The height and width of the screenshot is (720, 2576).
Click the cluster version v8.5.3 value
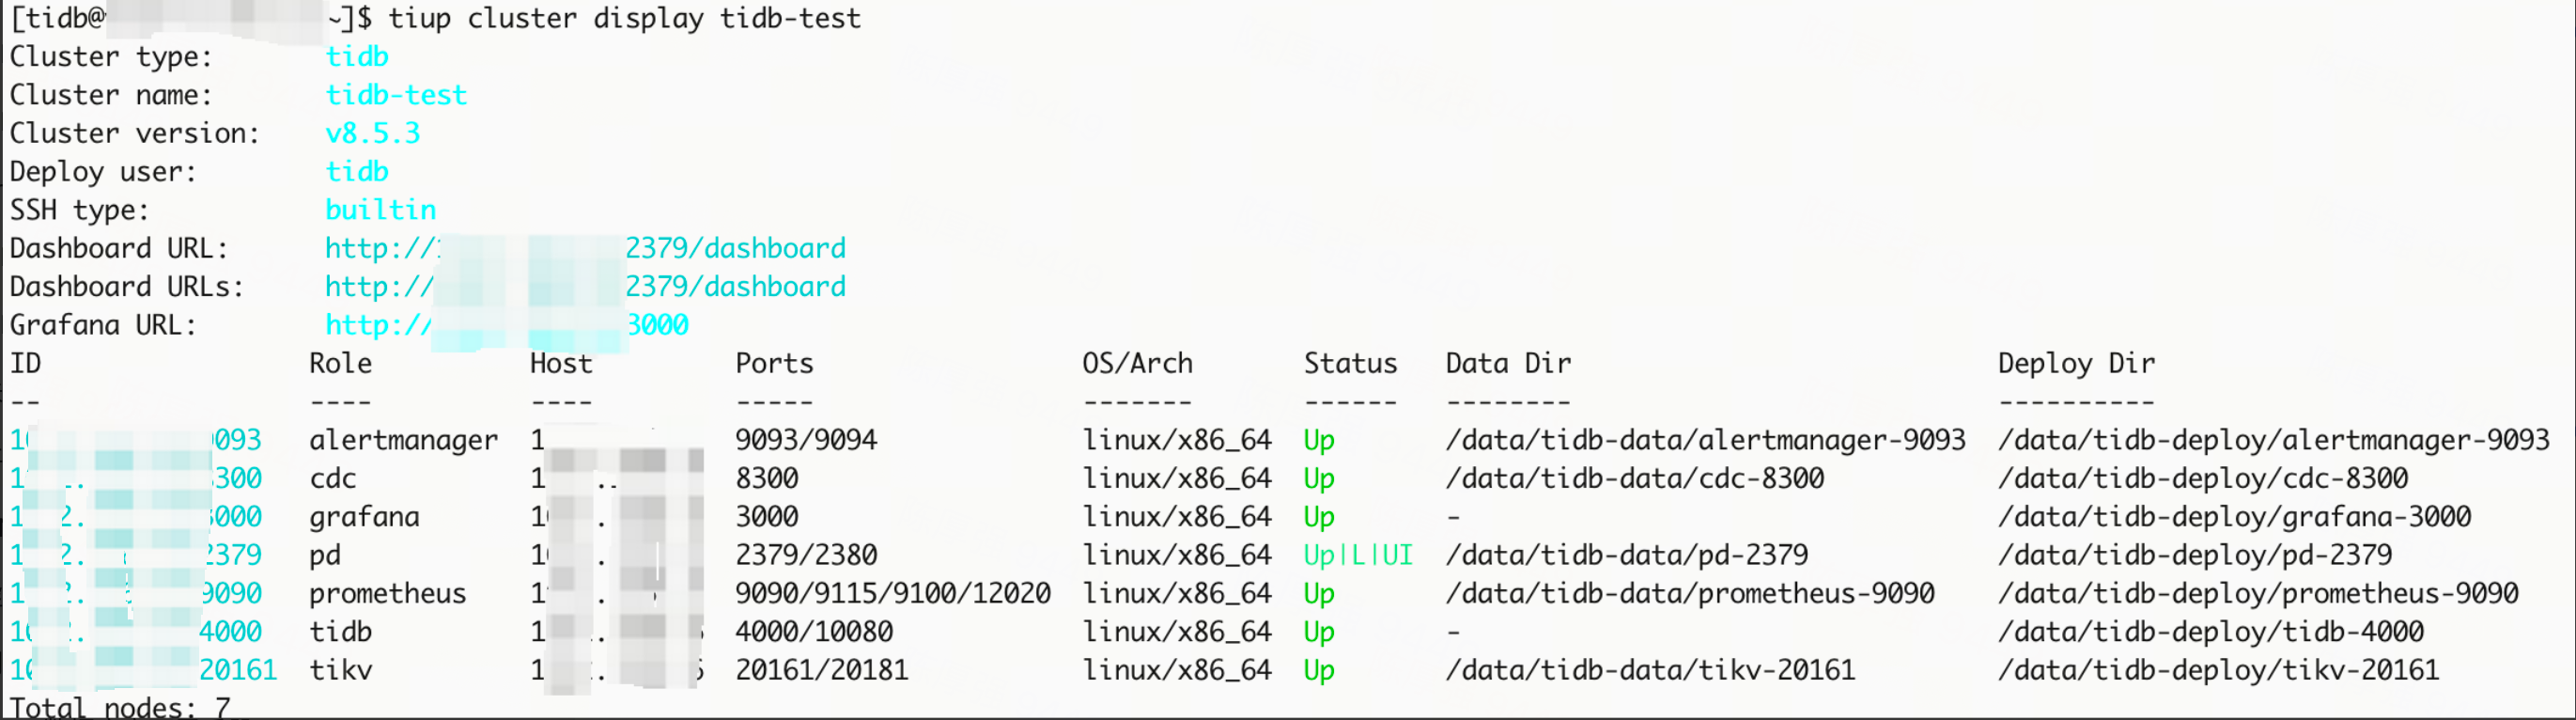[372, 133]
